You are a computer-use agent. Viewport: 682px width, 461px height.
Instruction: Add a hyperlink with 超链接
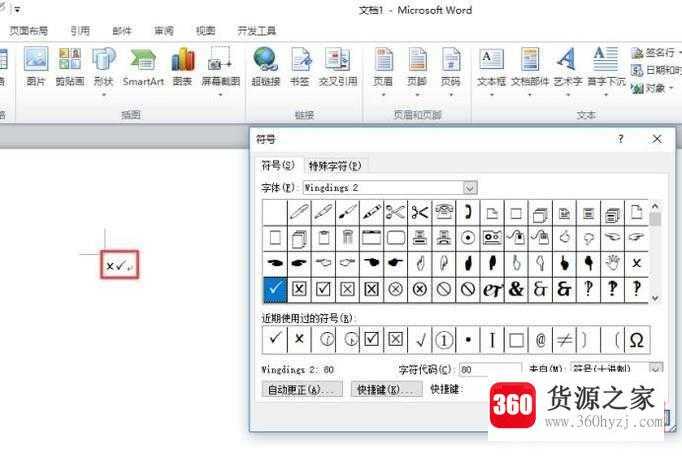point(265,67)
